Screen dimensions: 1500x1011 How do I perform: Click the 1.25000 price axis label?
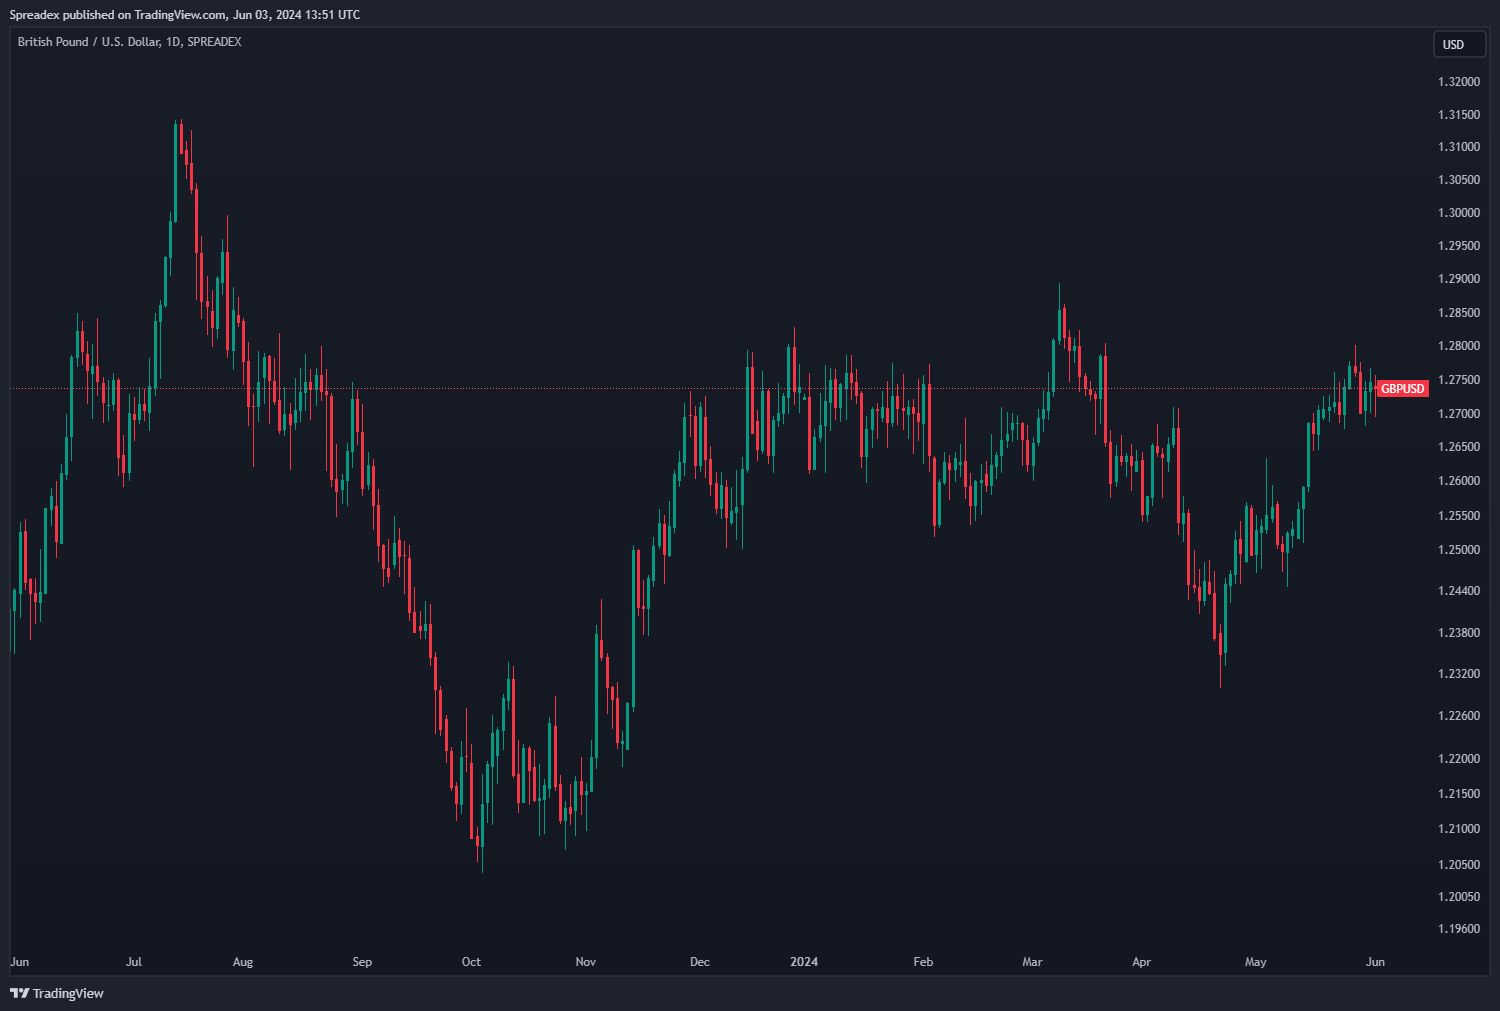coord(1459,550)
